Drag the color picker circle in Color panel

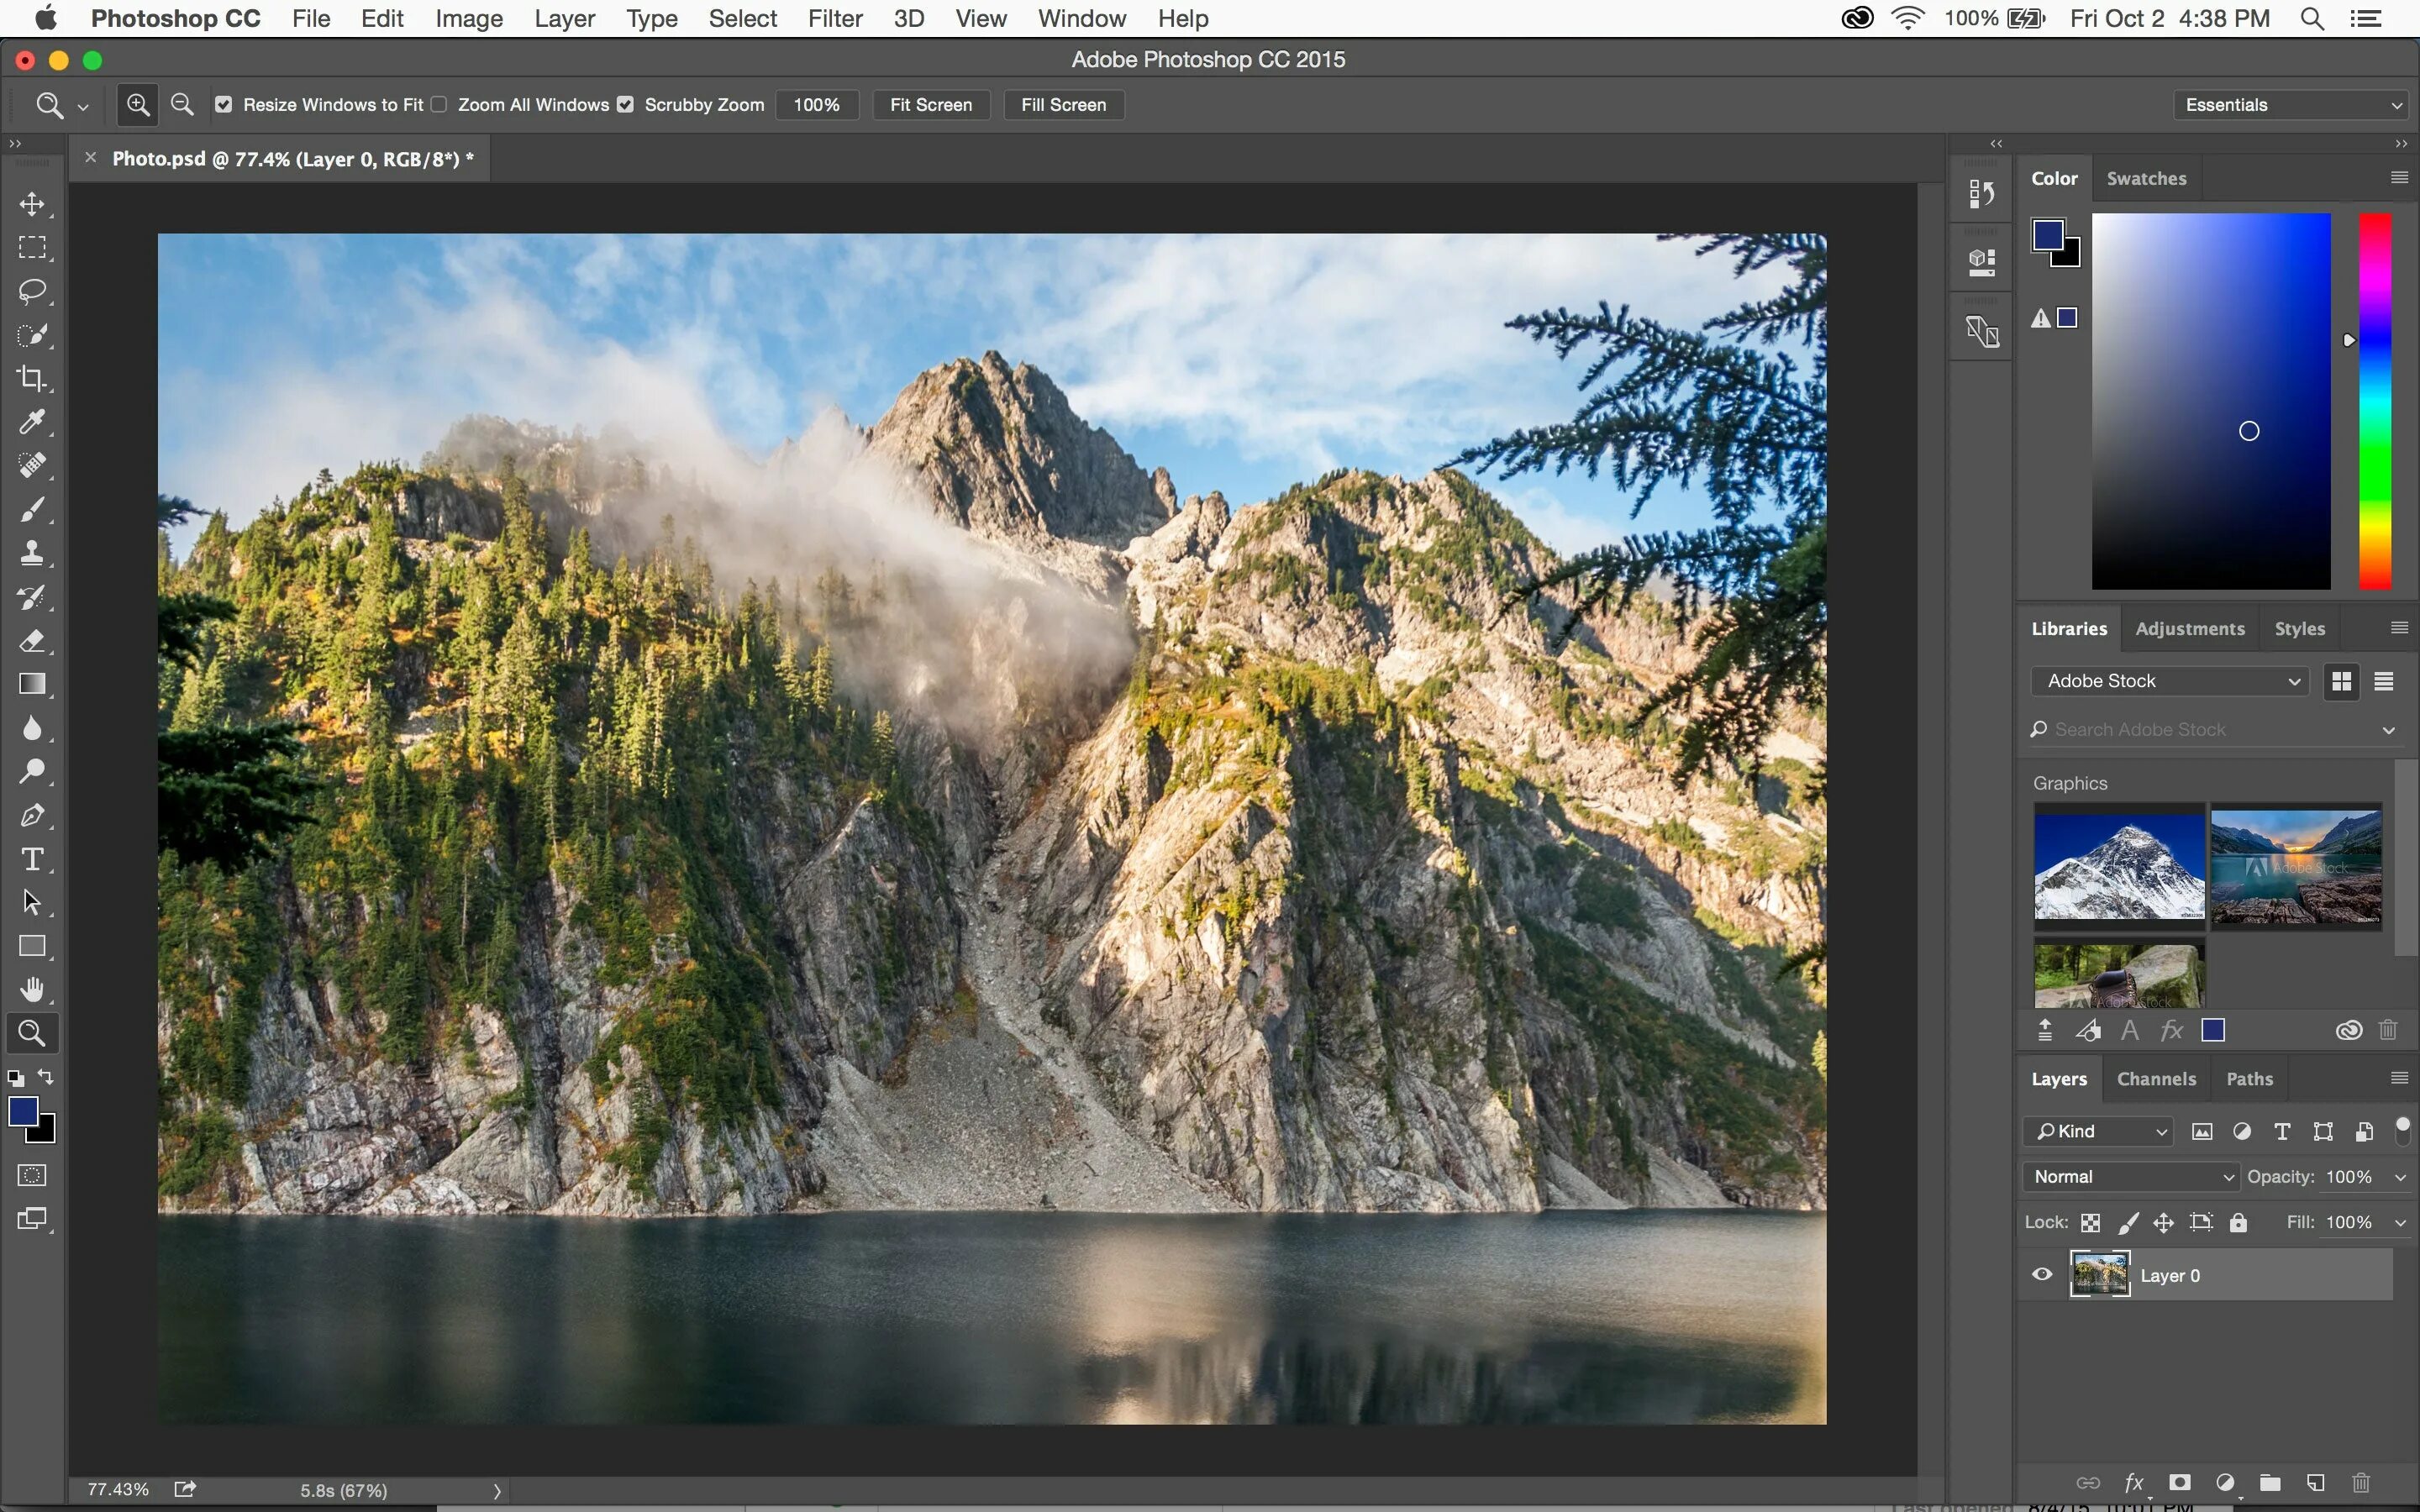click(2249, 430)
